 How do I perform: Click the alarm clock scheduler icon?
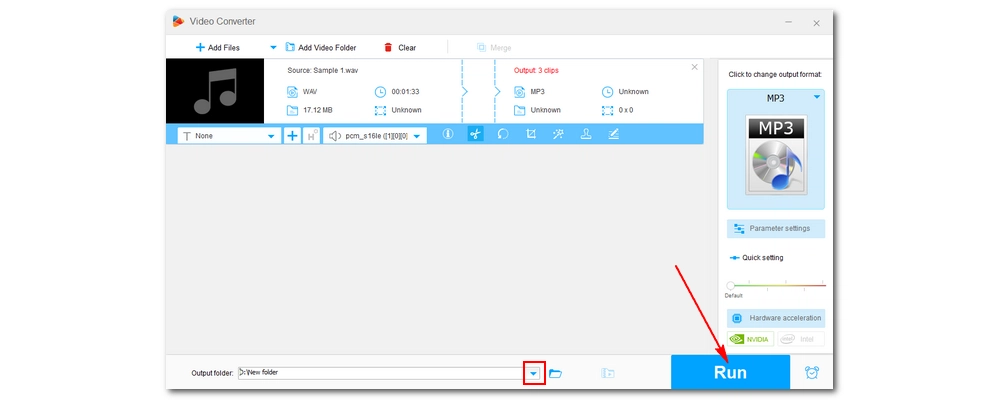812,373
